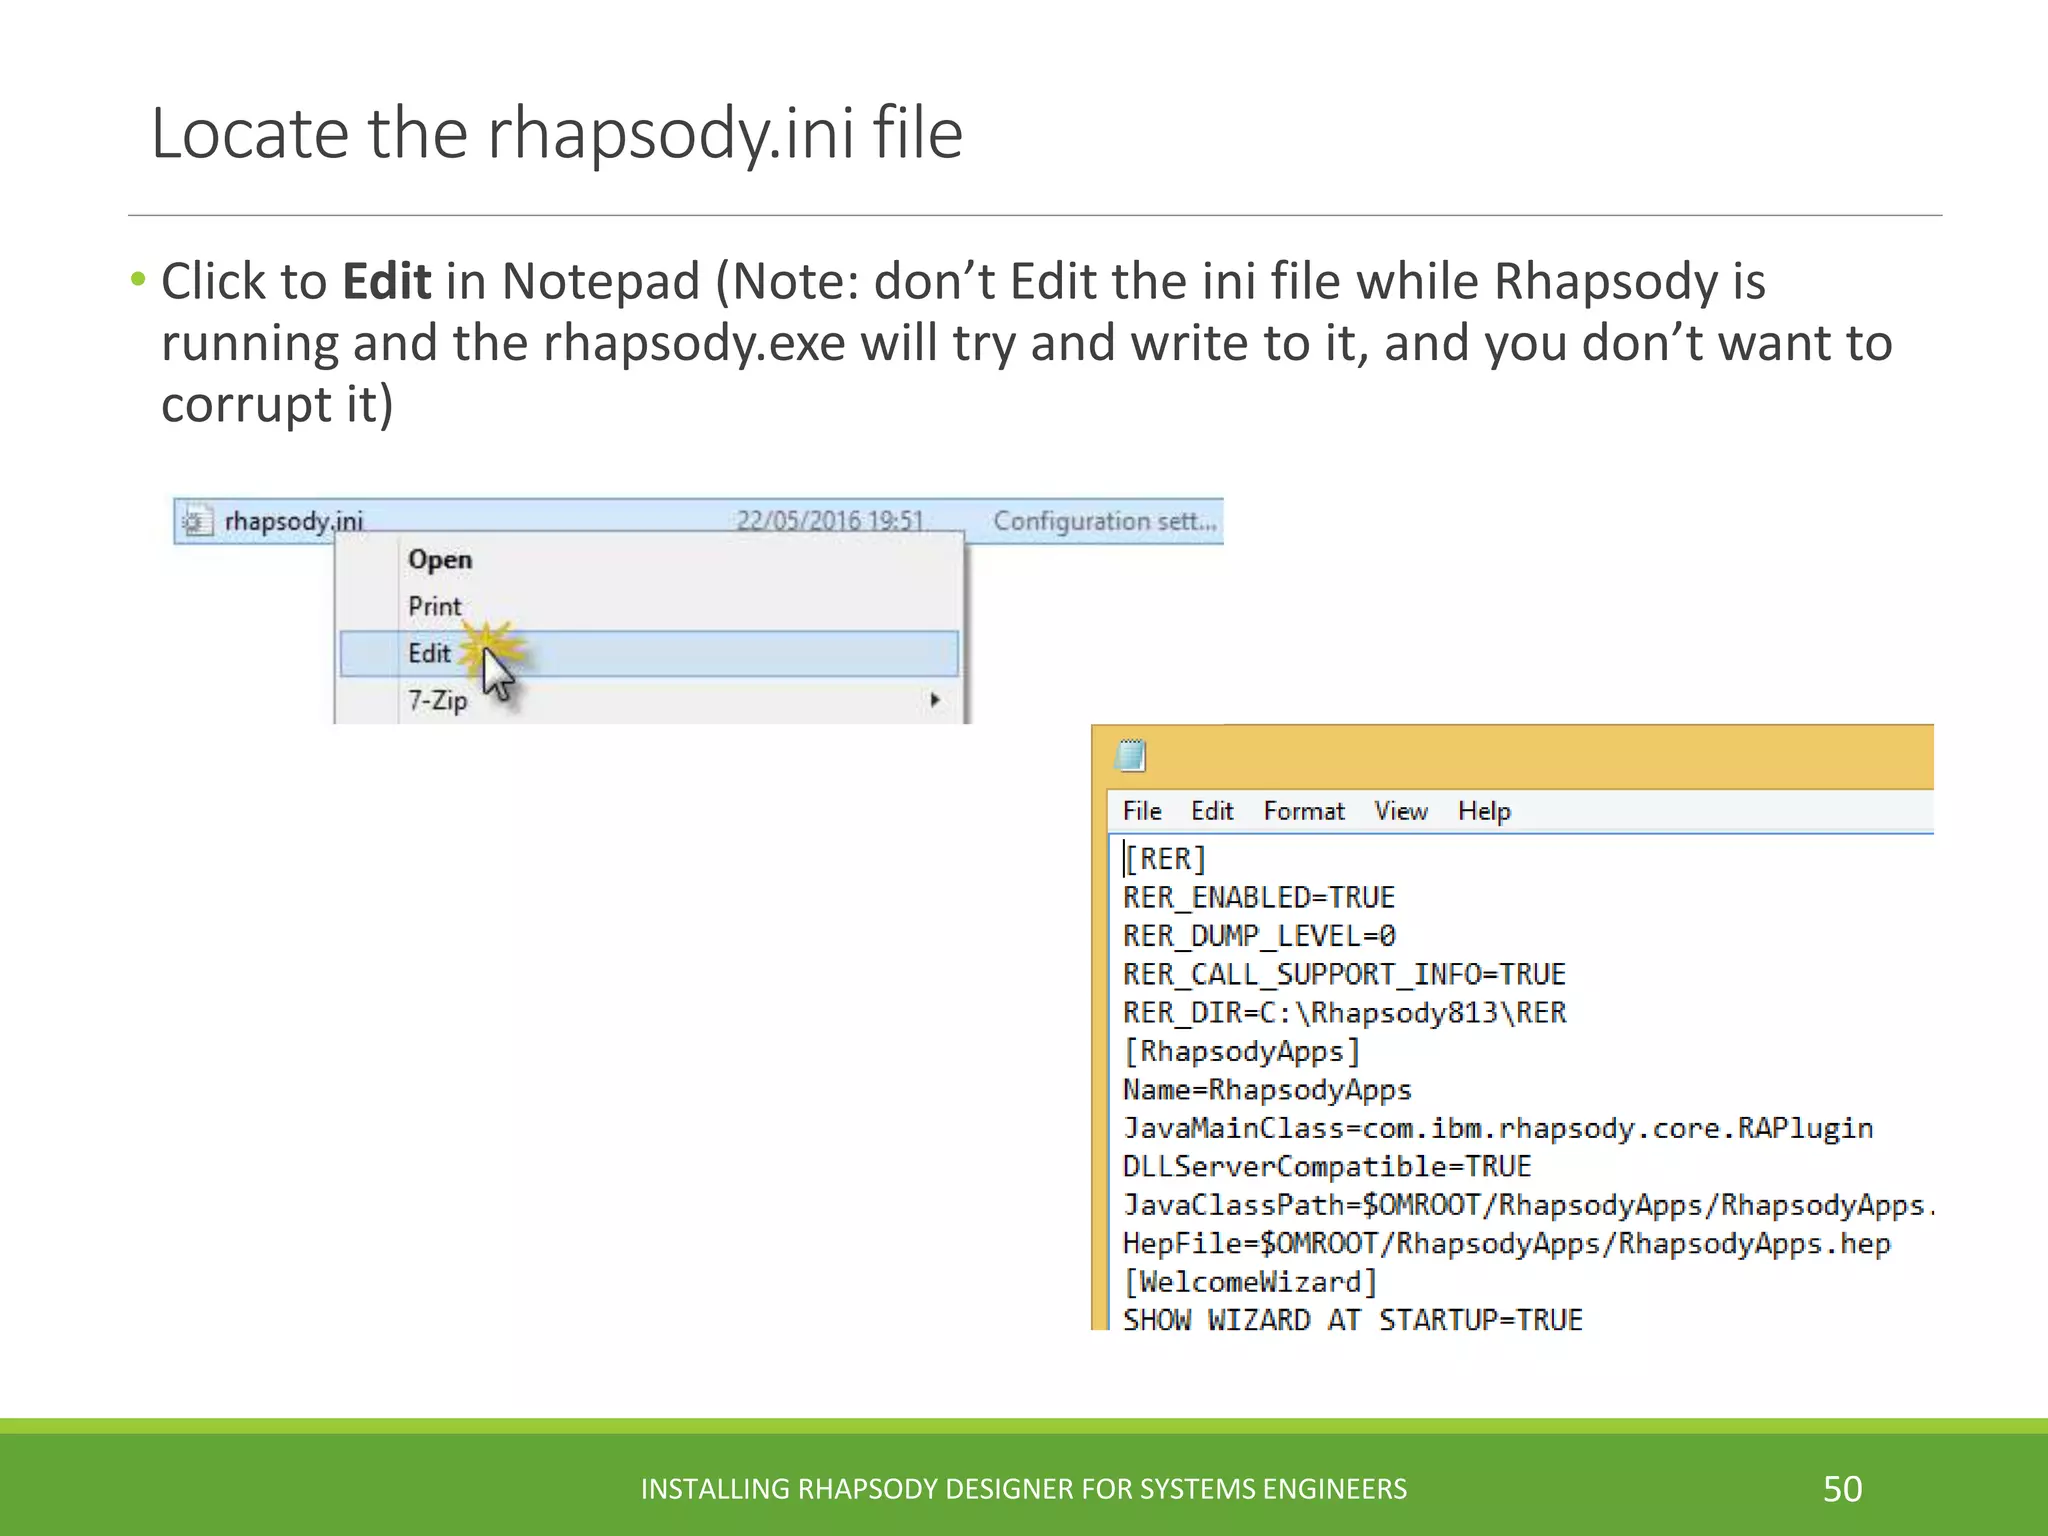Choose Edit in the context menu

649,654
